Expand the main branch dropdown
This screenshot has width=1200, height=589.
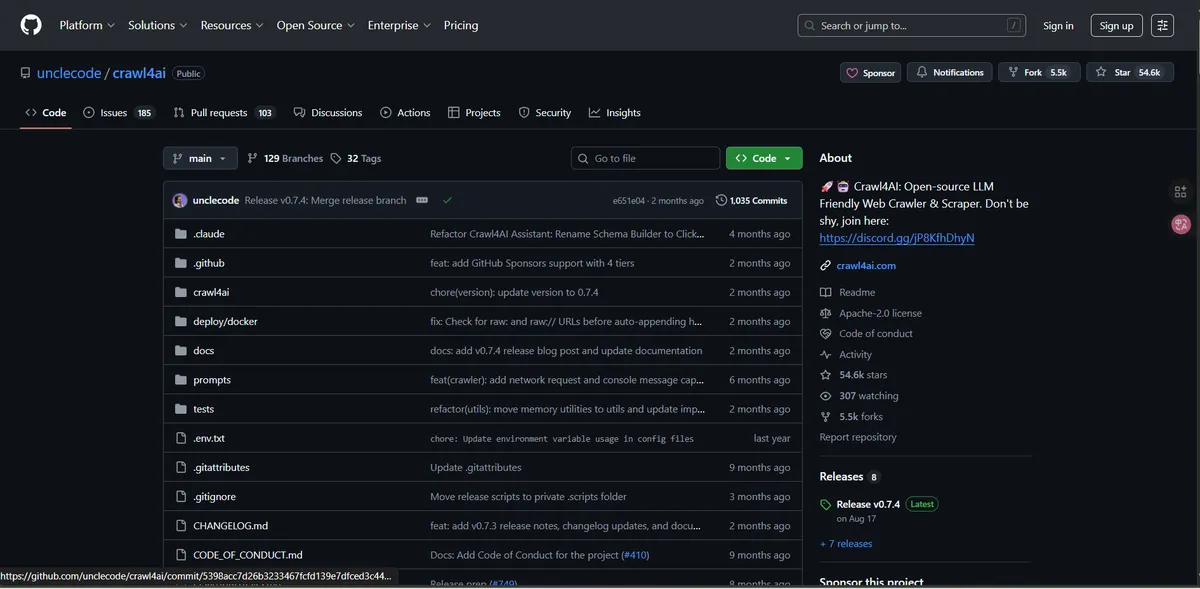click(x=200, y=158)
